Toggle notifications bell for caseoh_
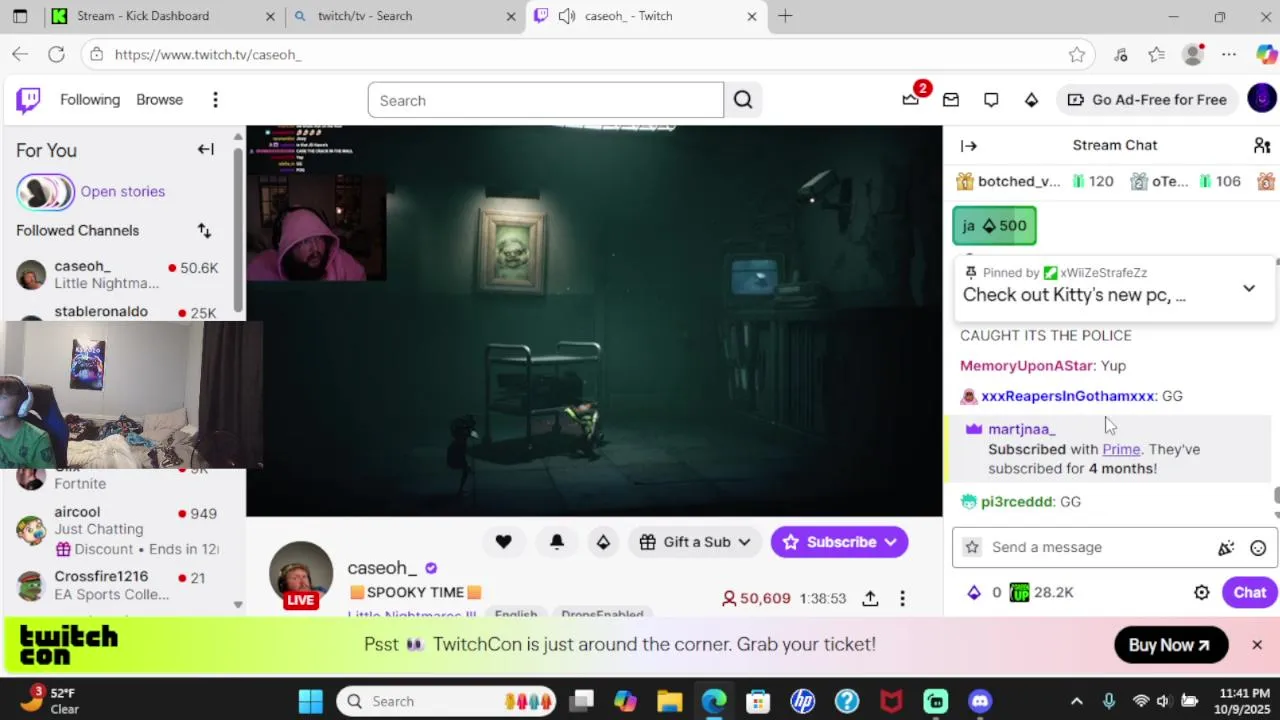 pos(557,542)
